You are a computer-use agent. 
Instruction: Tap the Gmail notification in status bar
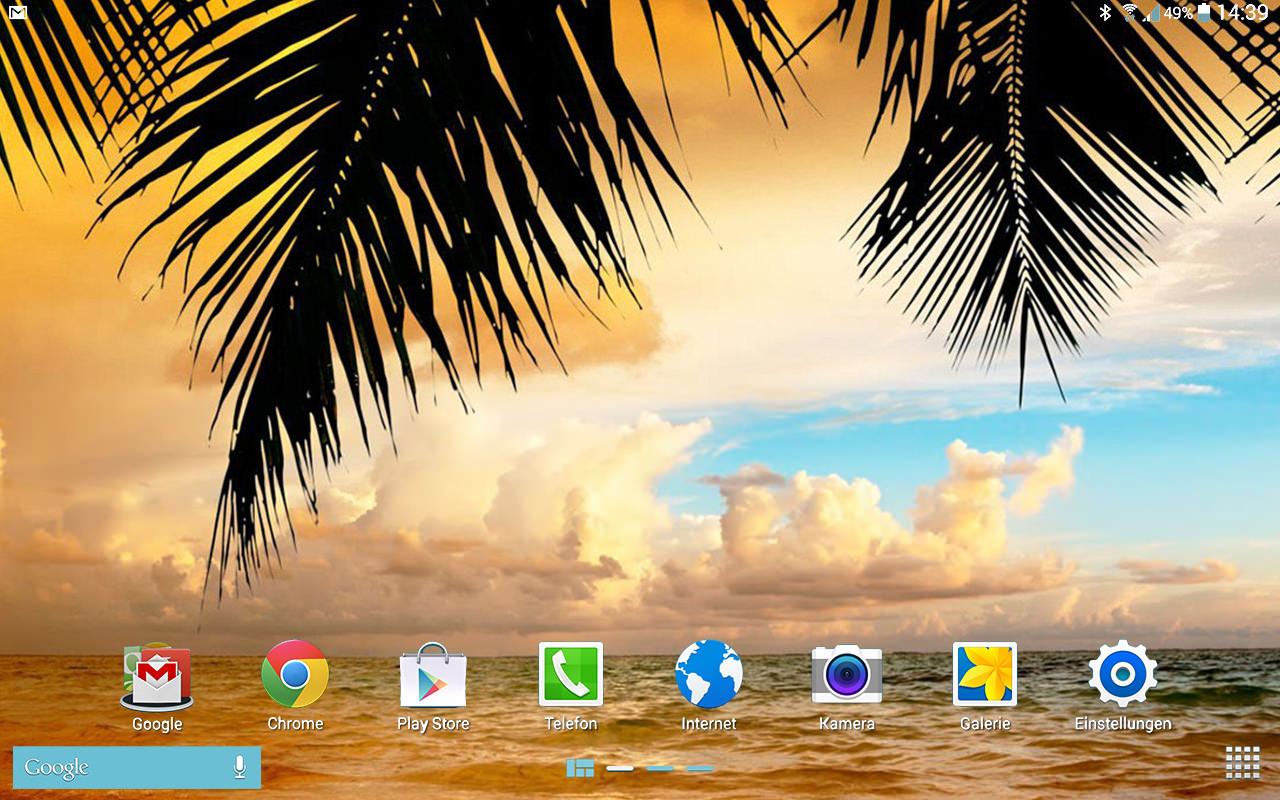(17, 13)
